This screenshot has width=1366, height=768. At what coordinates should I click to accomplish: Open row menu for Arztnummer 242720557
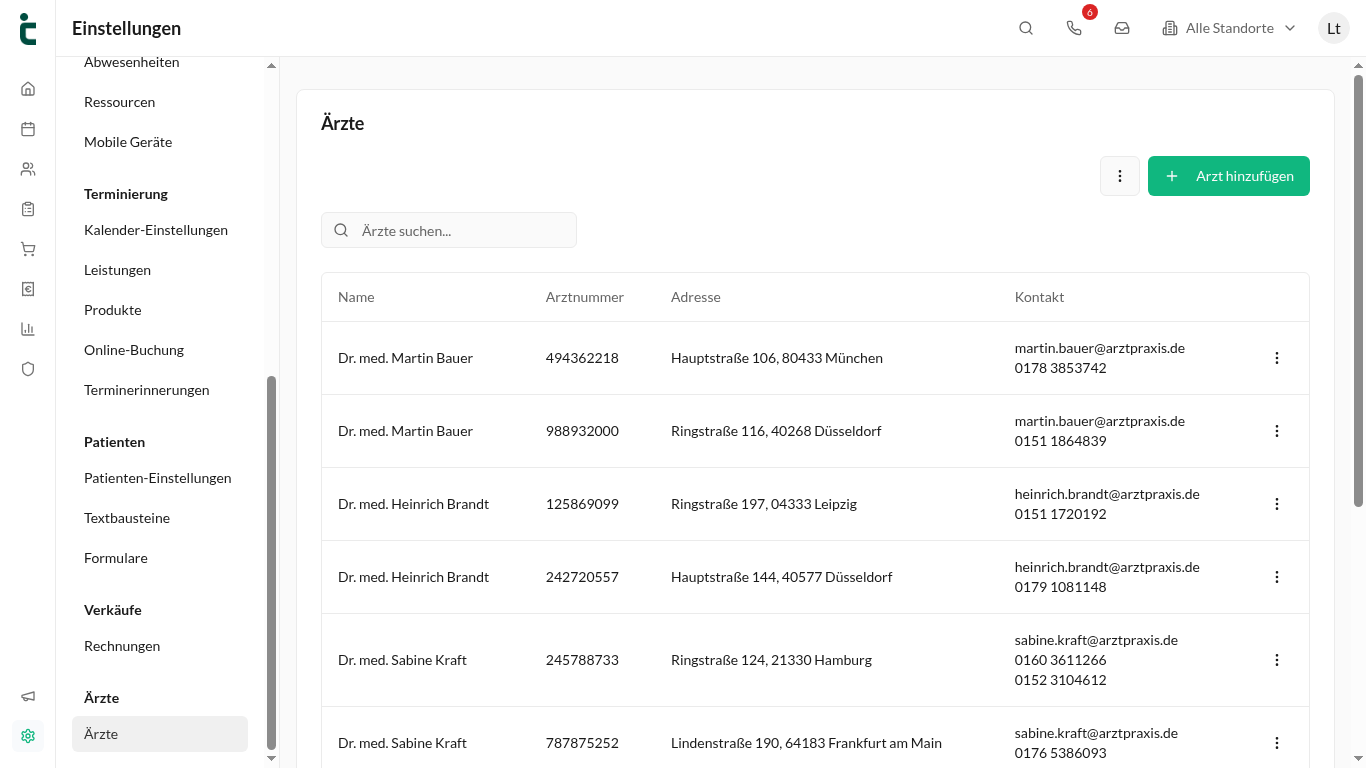point(1277,577)
